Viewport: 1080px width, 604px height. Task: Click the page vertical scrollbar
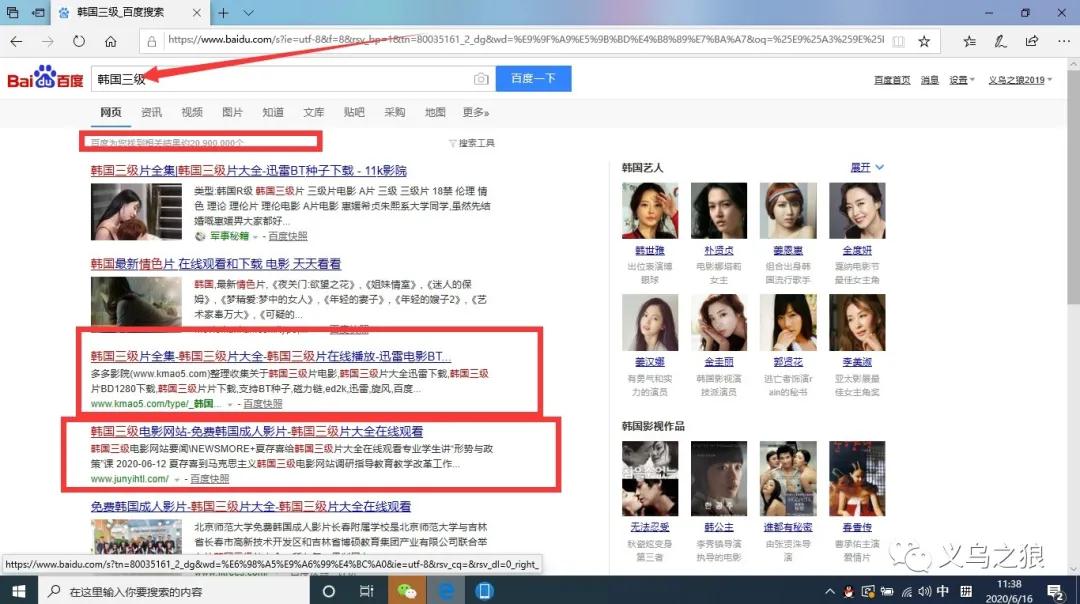[1072, 300]
